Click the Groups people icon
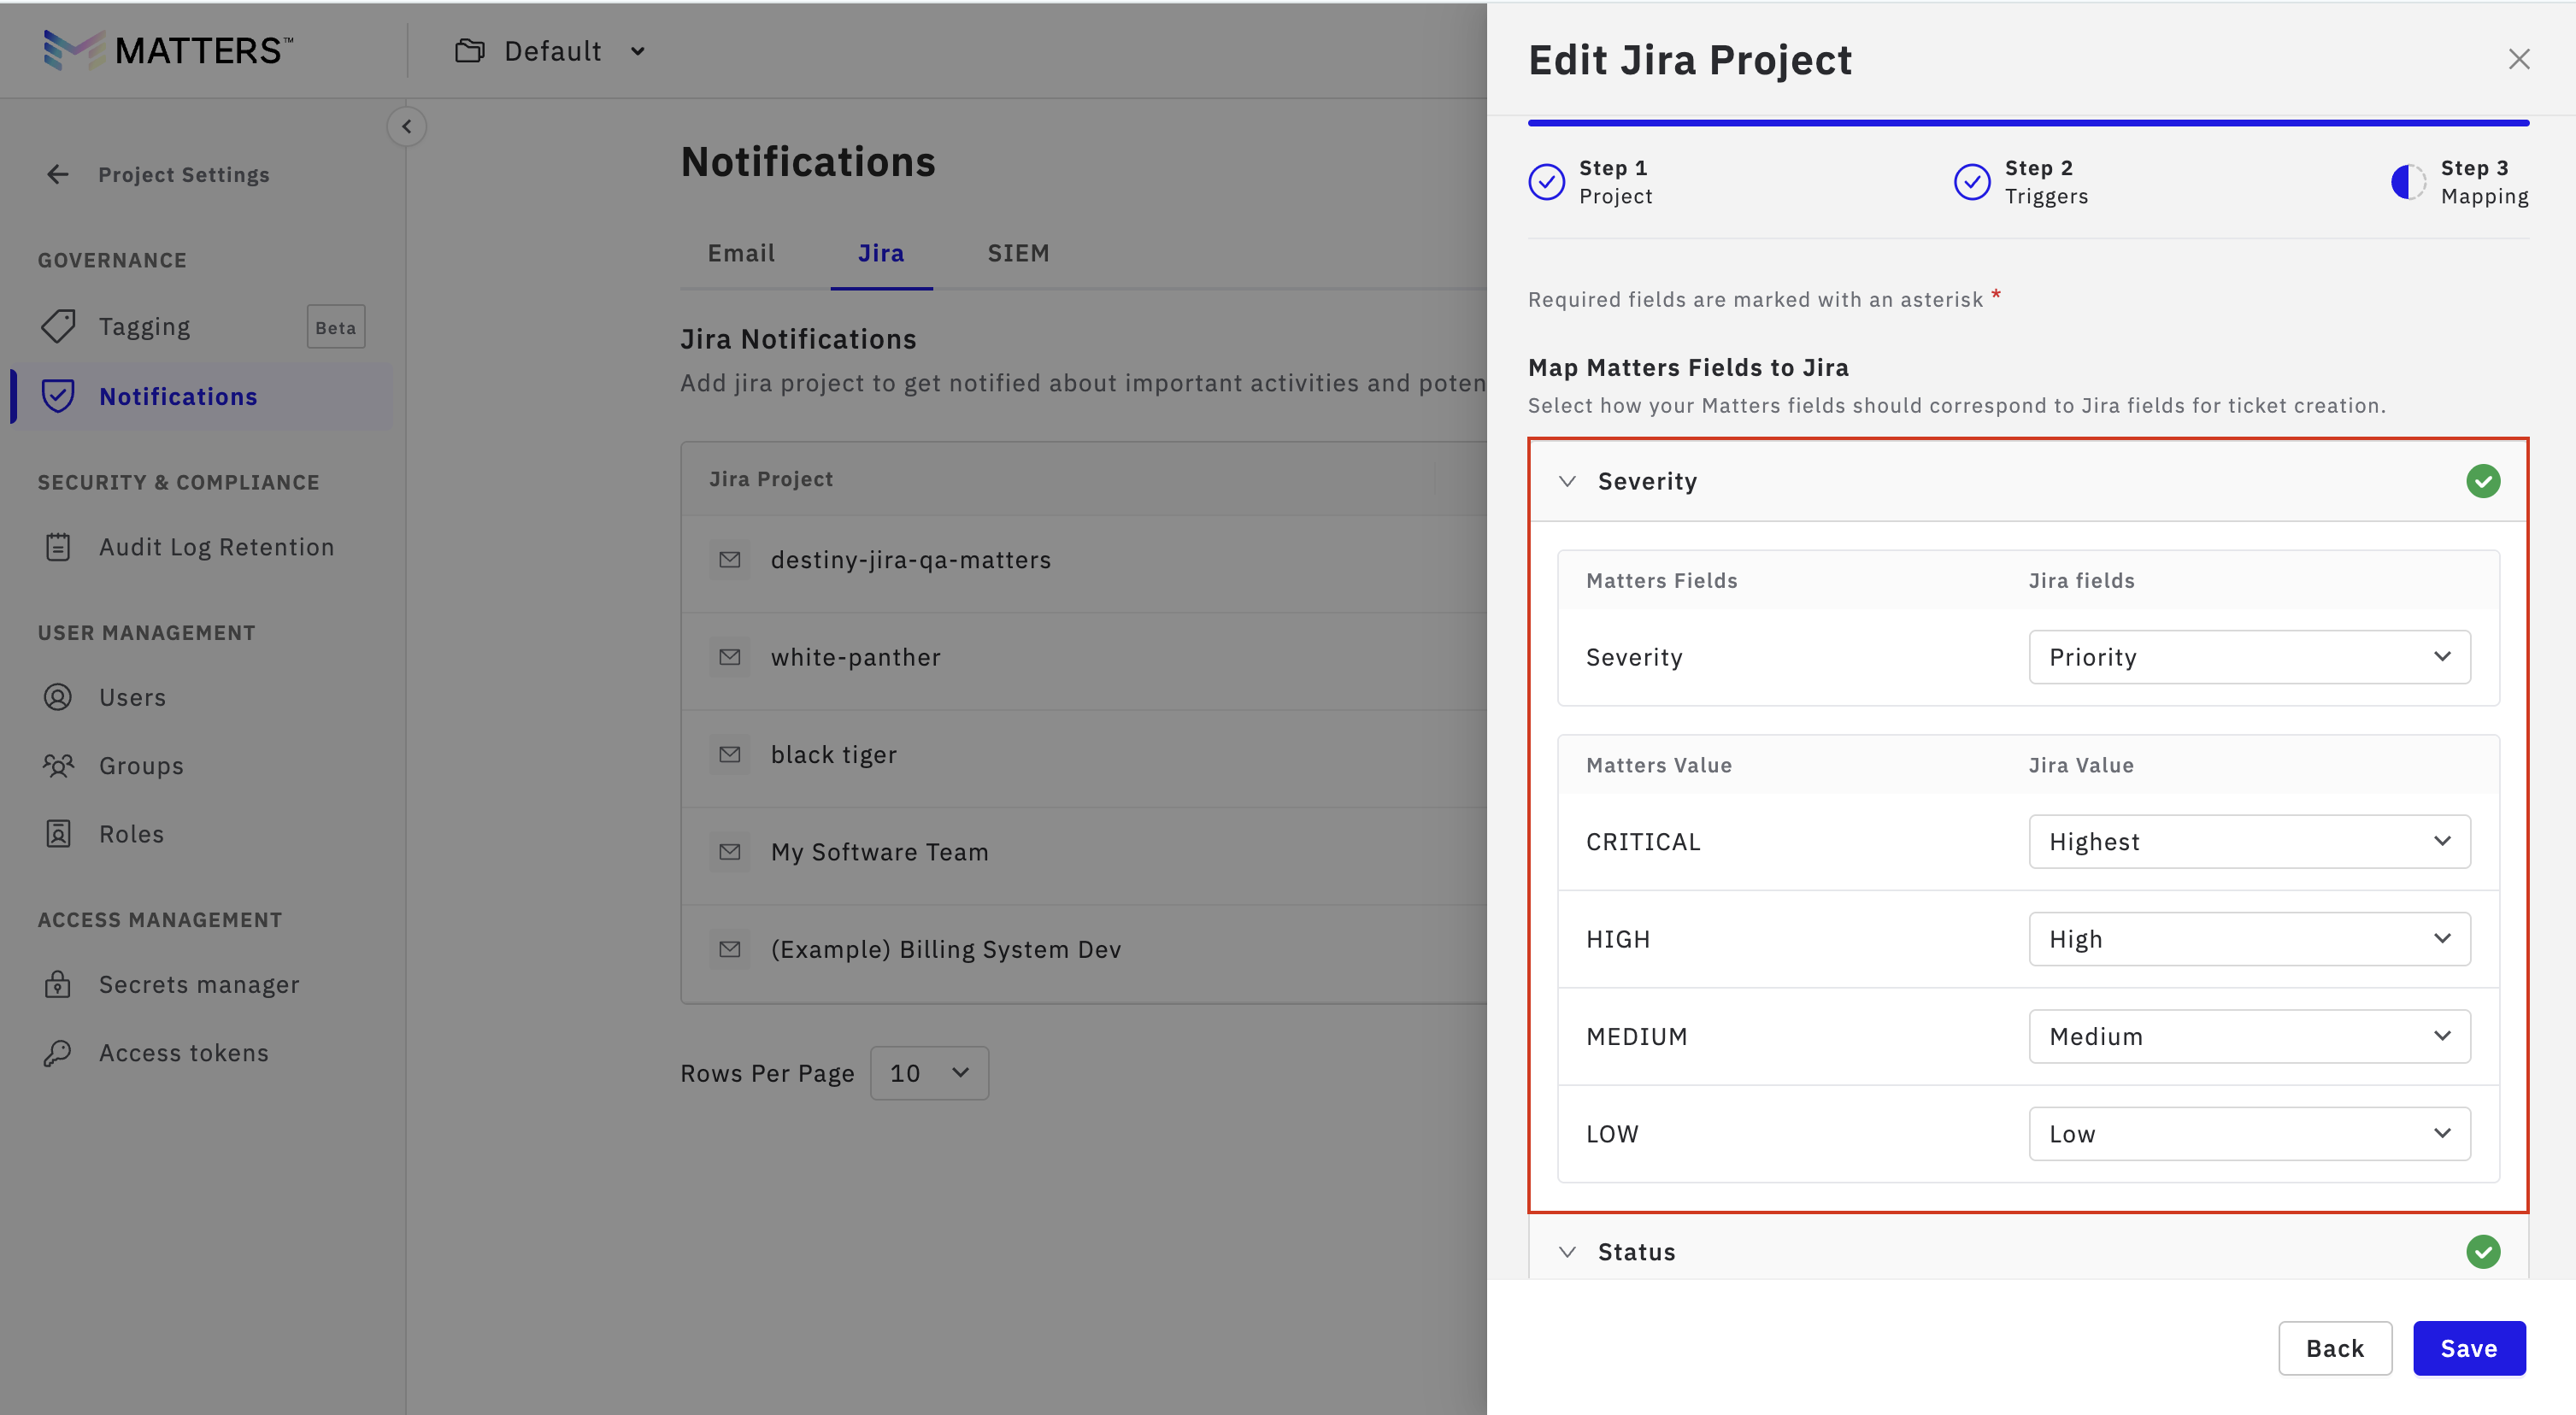Image resolution: width=2576 pixels, height=1415 pixels. pos(58,765)
